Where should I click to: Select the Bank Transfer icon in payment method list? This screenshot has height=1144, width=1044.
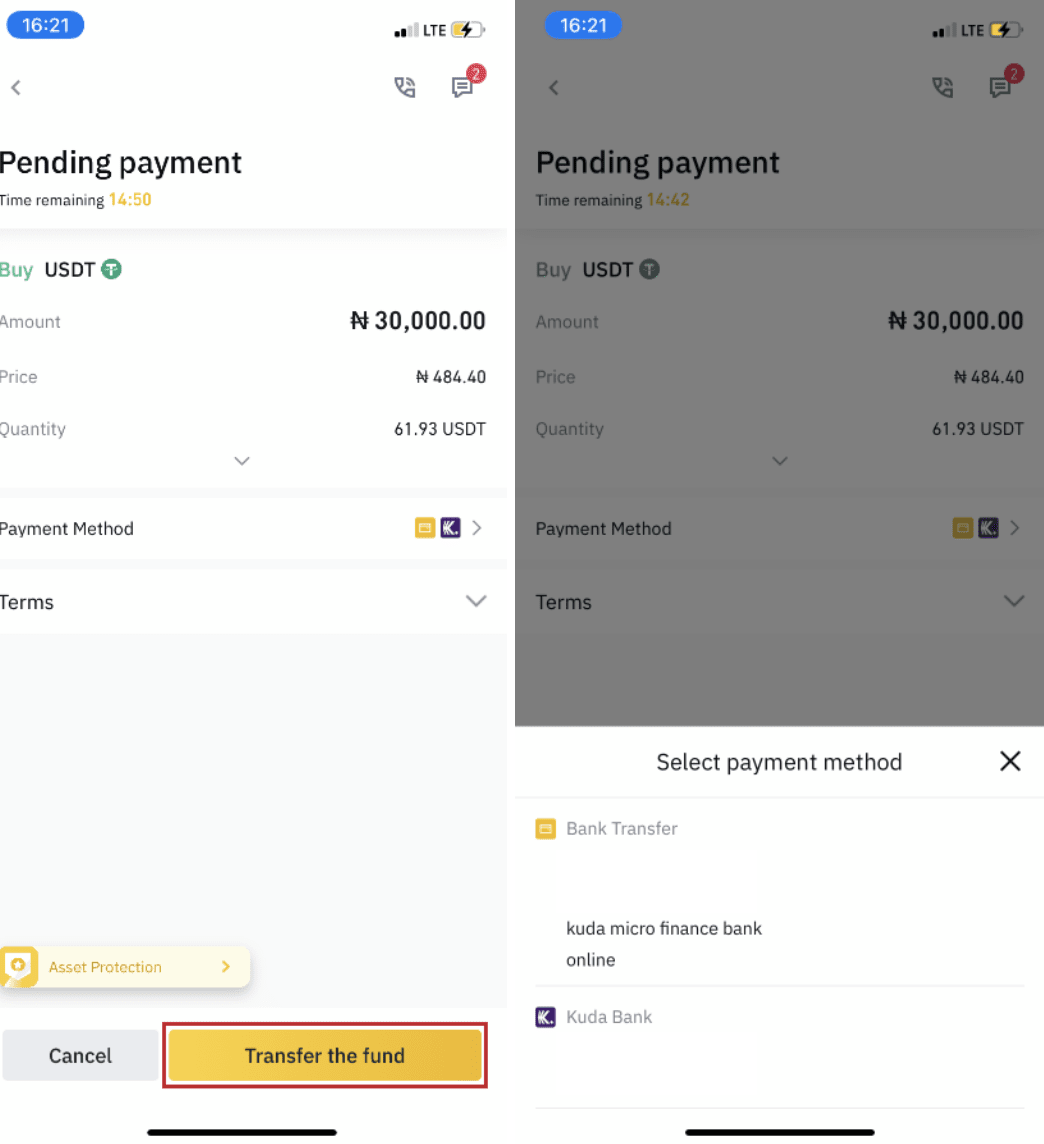click(x=545, y=829)
